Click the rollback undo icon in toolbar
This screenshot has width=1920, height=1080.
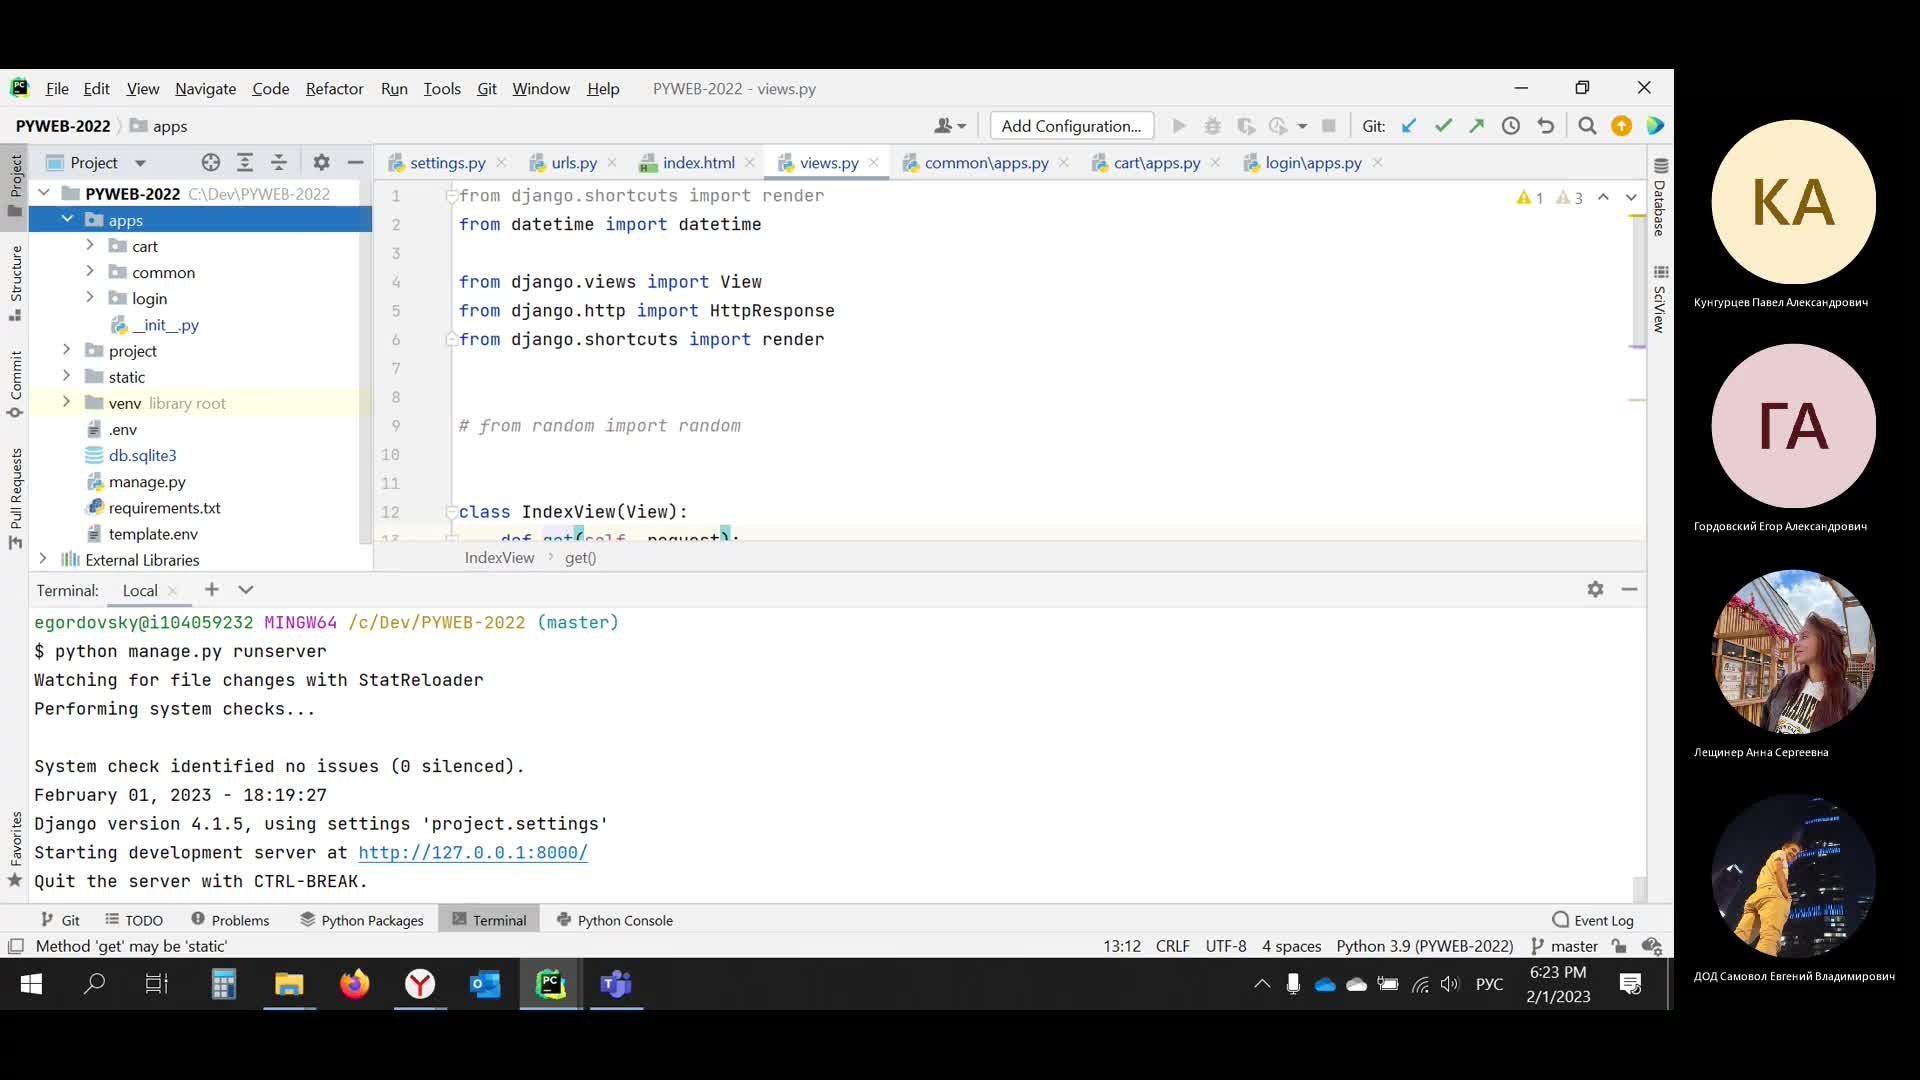1545,126
